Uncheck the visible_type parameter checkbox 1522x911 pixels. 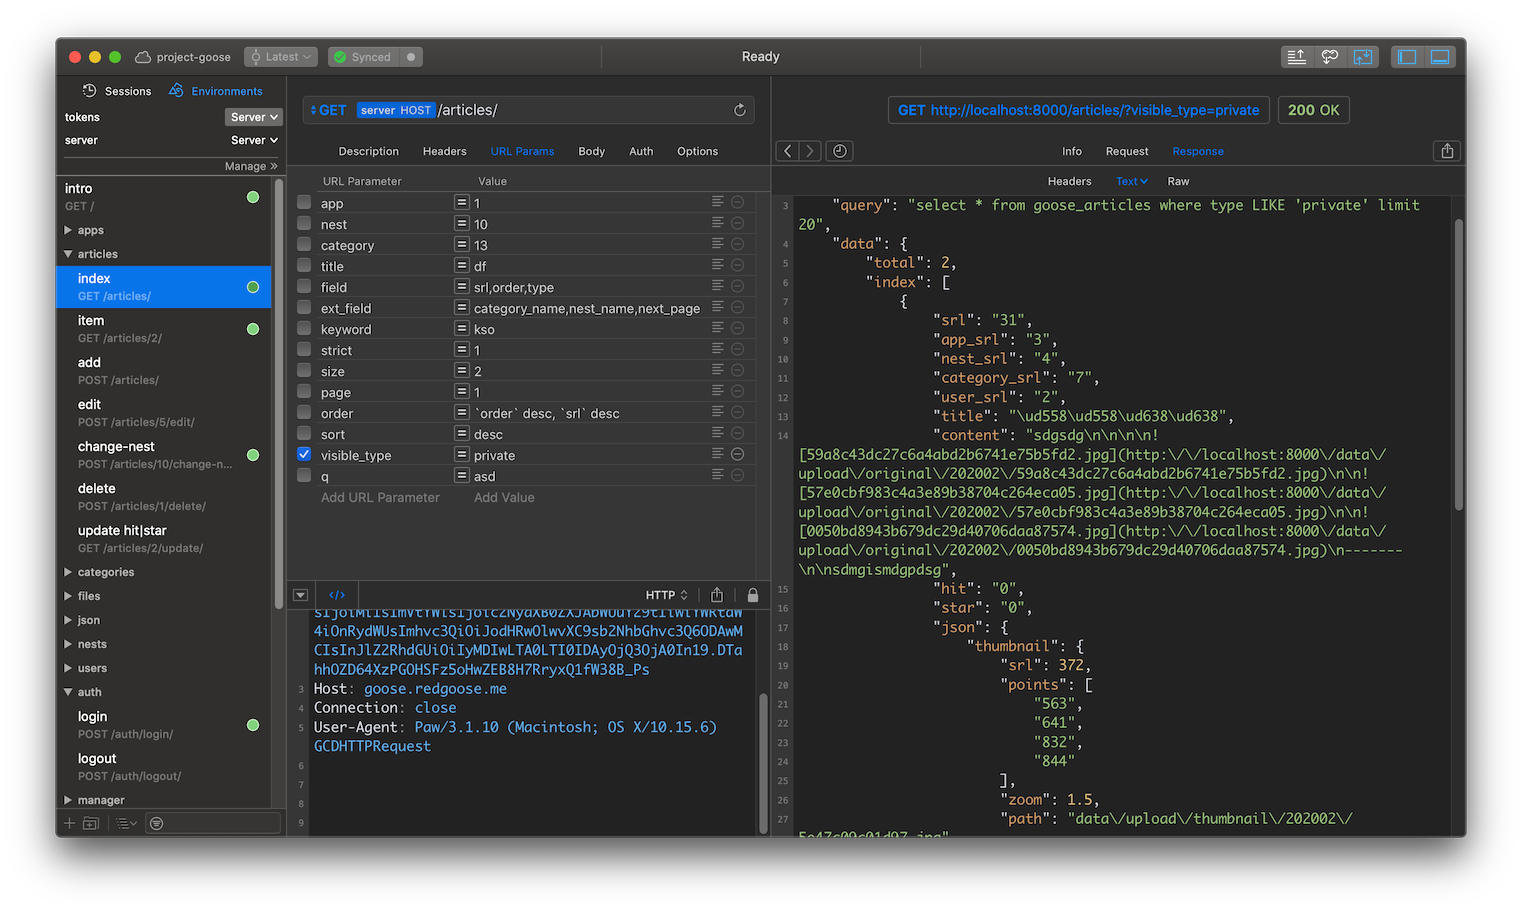click(x=304, y=454)
